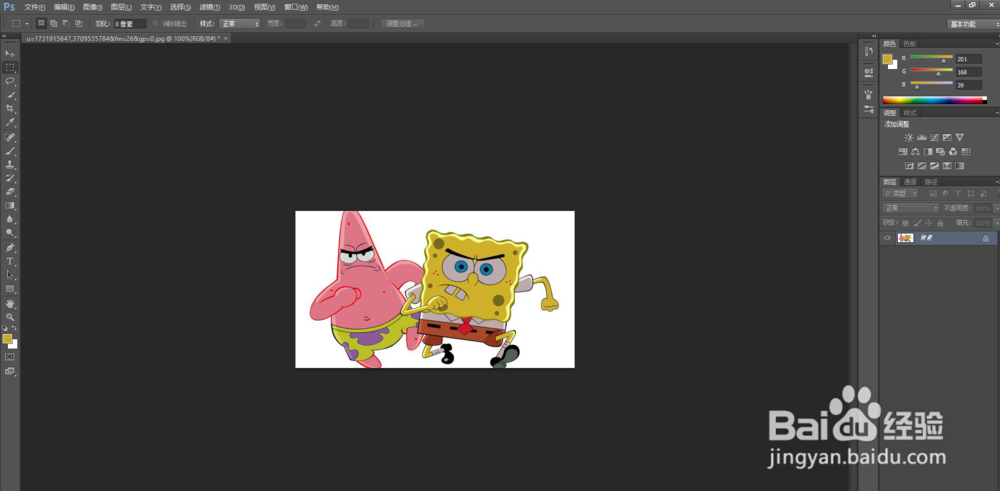Screen dimensions: 1000x491
Task: Open the layer filter 类型 dropdown
Action: click(x=901, y=193)
